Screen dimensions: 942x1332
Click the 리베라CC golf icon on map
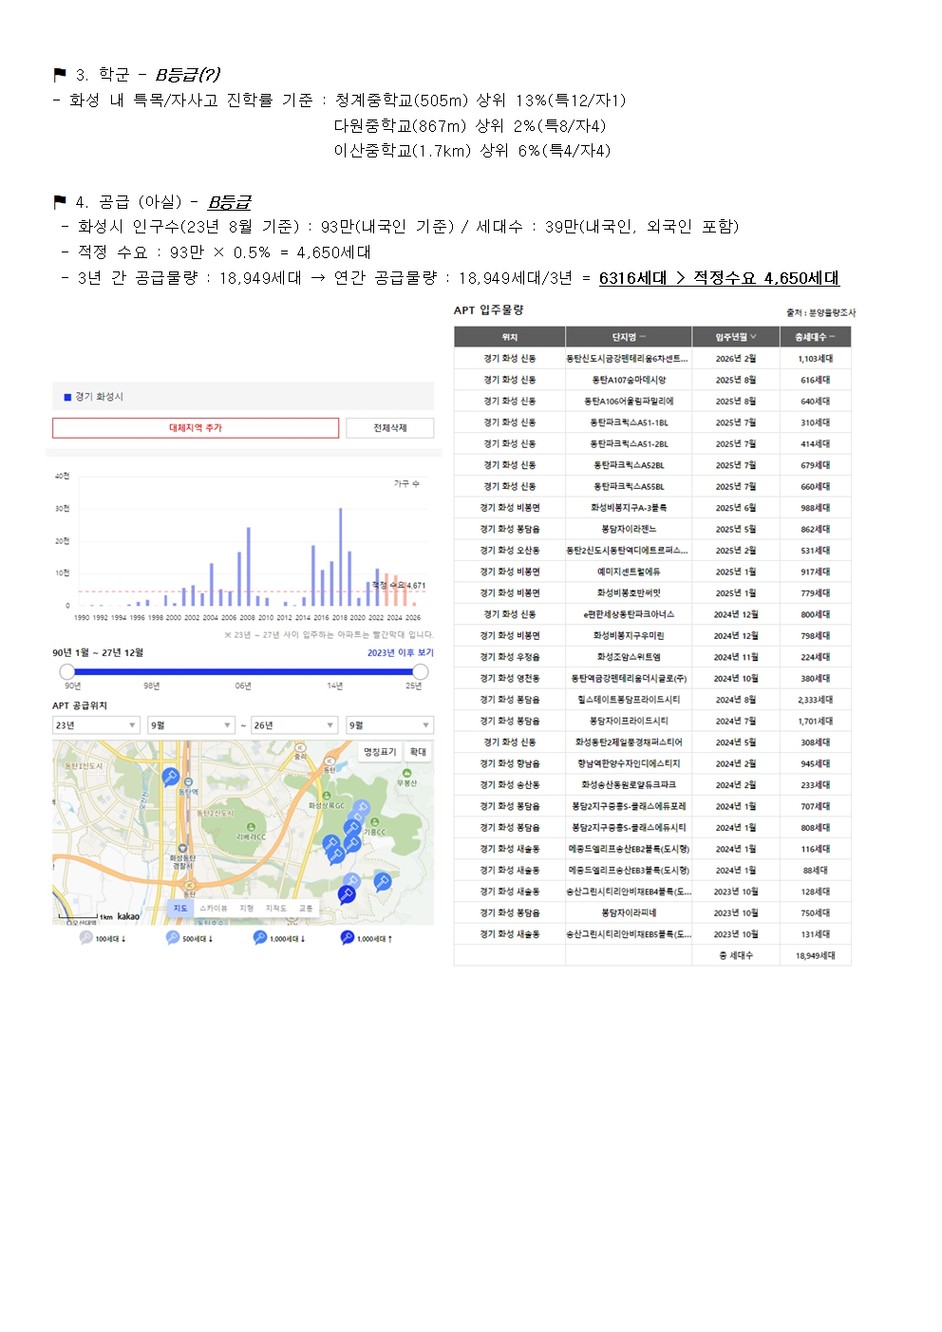[250, 826]
